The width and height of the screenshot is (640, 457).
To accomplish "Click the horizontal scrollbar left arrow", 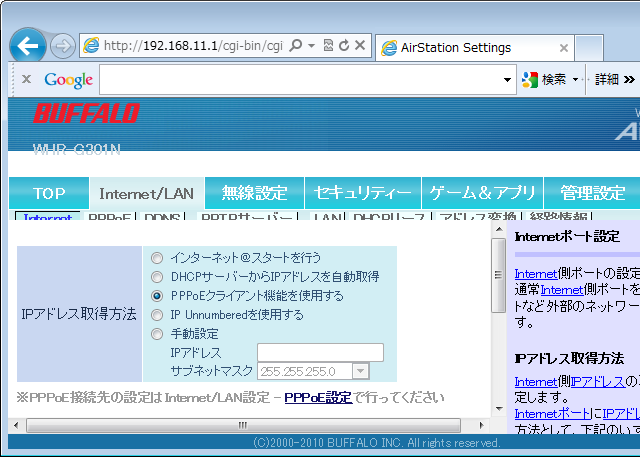I will [16, 425].
